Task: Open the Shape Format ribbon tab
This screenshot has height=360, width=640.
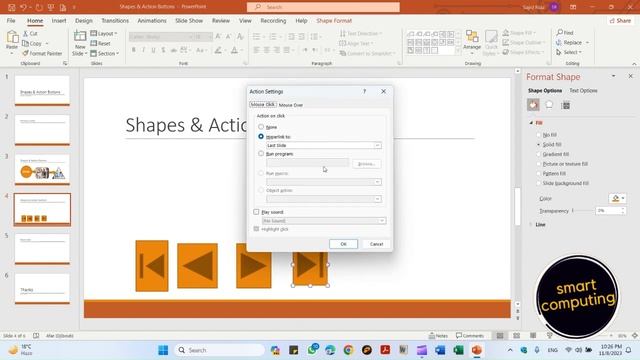Action: (334, 20)
